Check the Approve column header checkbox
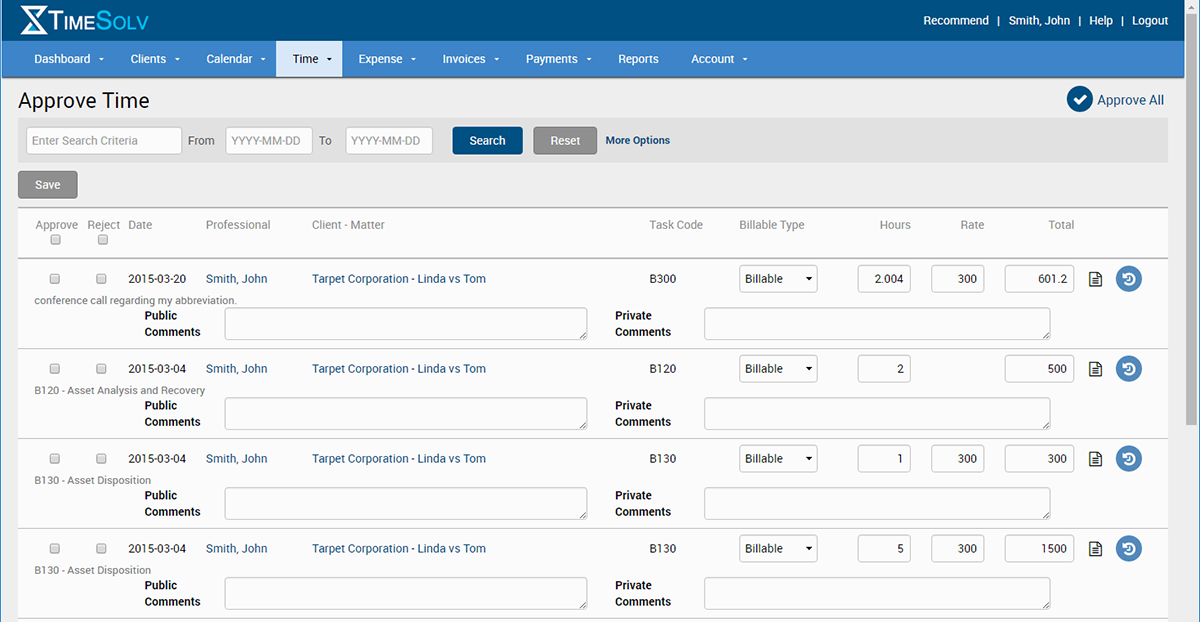 55,240
